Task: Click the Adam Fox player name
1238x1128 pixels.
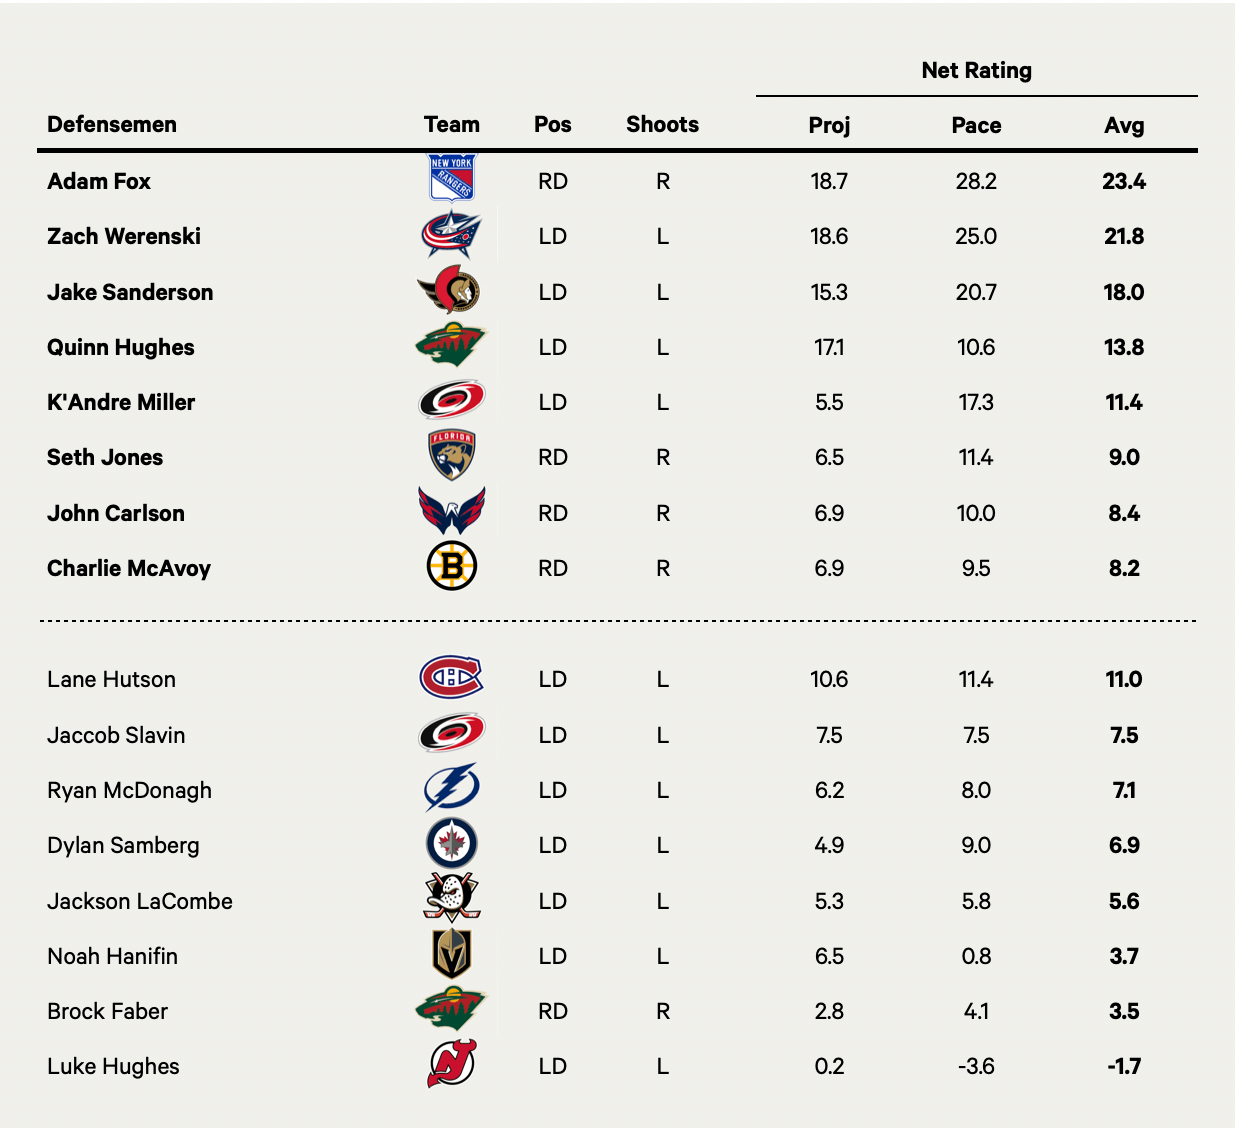Action: point(99,181)
